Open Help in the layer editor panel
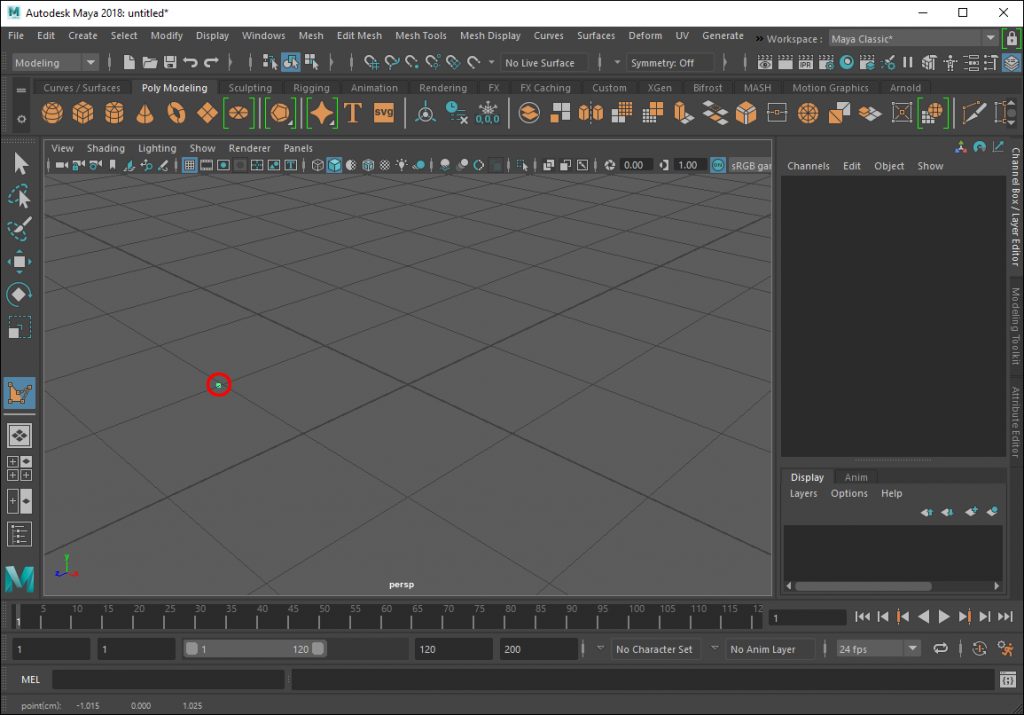 [890, 493]
